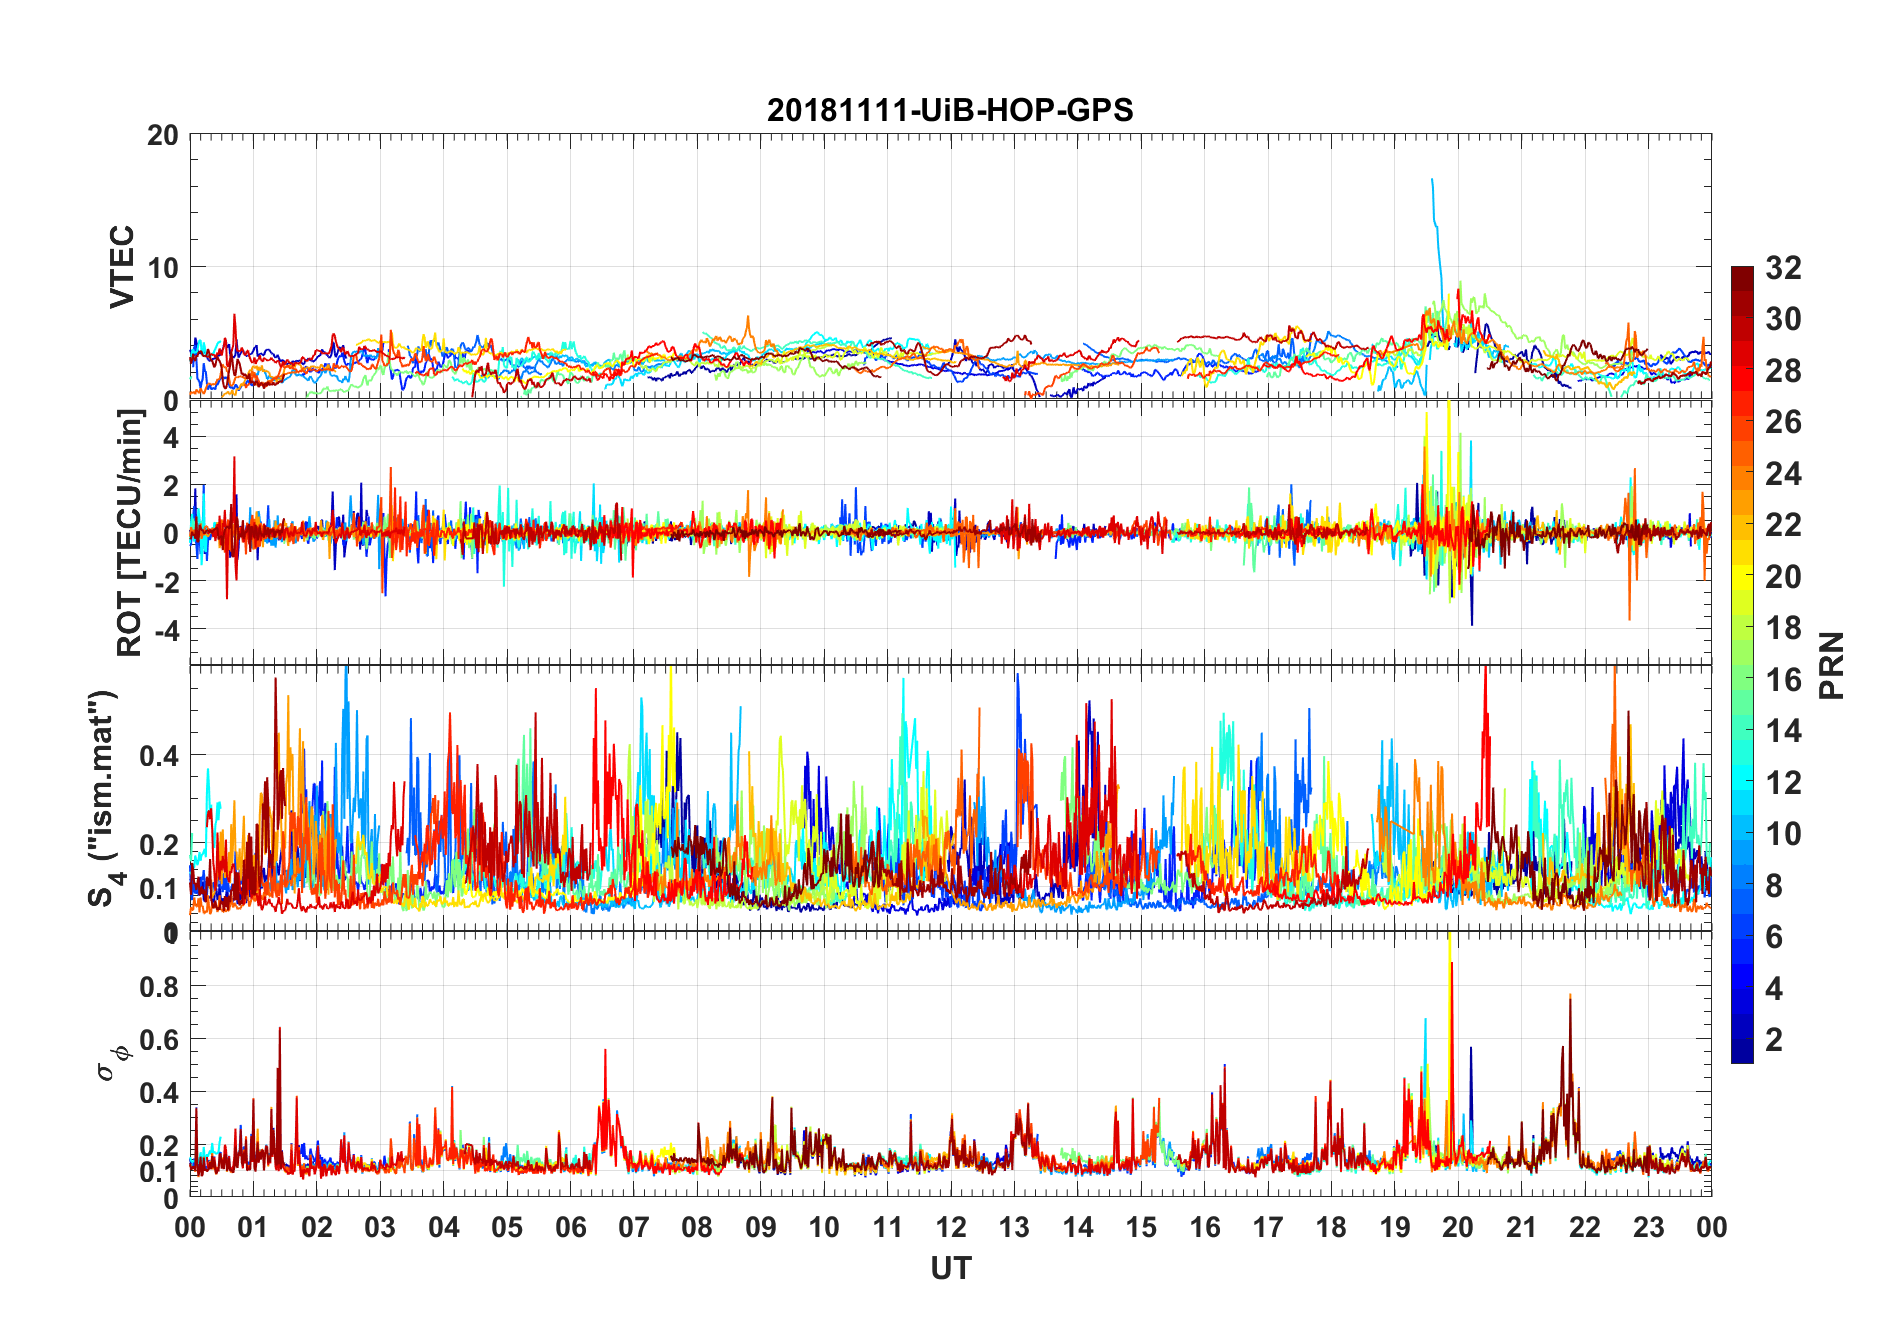The height and width of the screenshot is (1330, 1902).
Task: Click hour tick 20 on the UT axis
Action: pyautogui.click(x=1458, y=1227)
